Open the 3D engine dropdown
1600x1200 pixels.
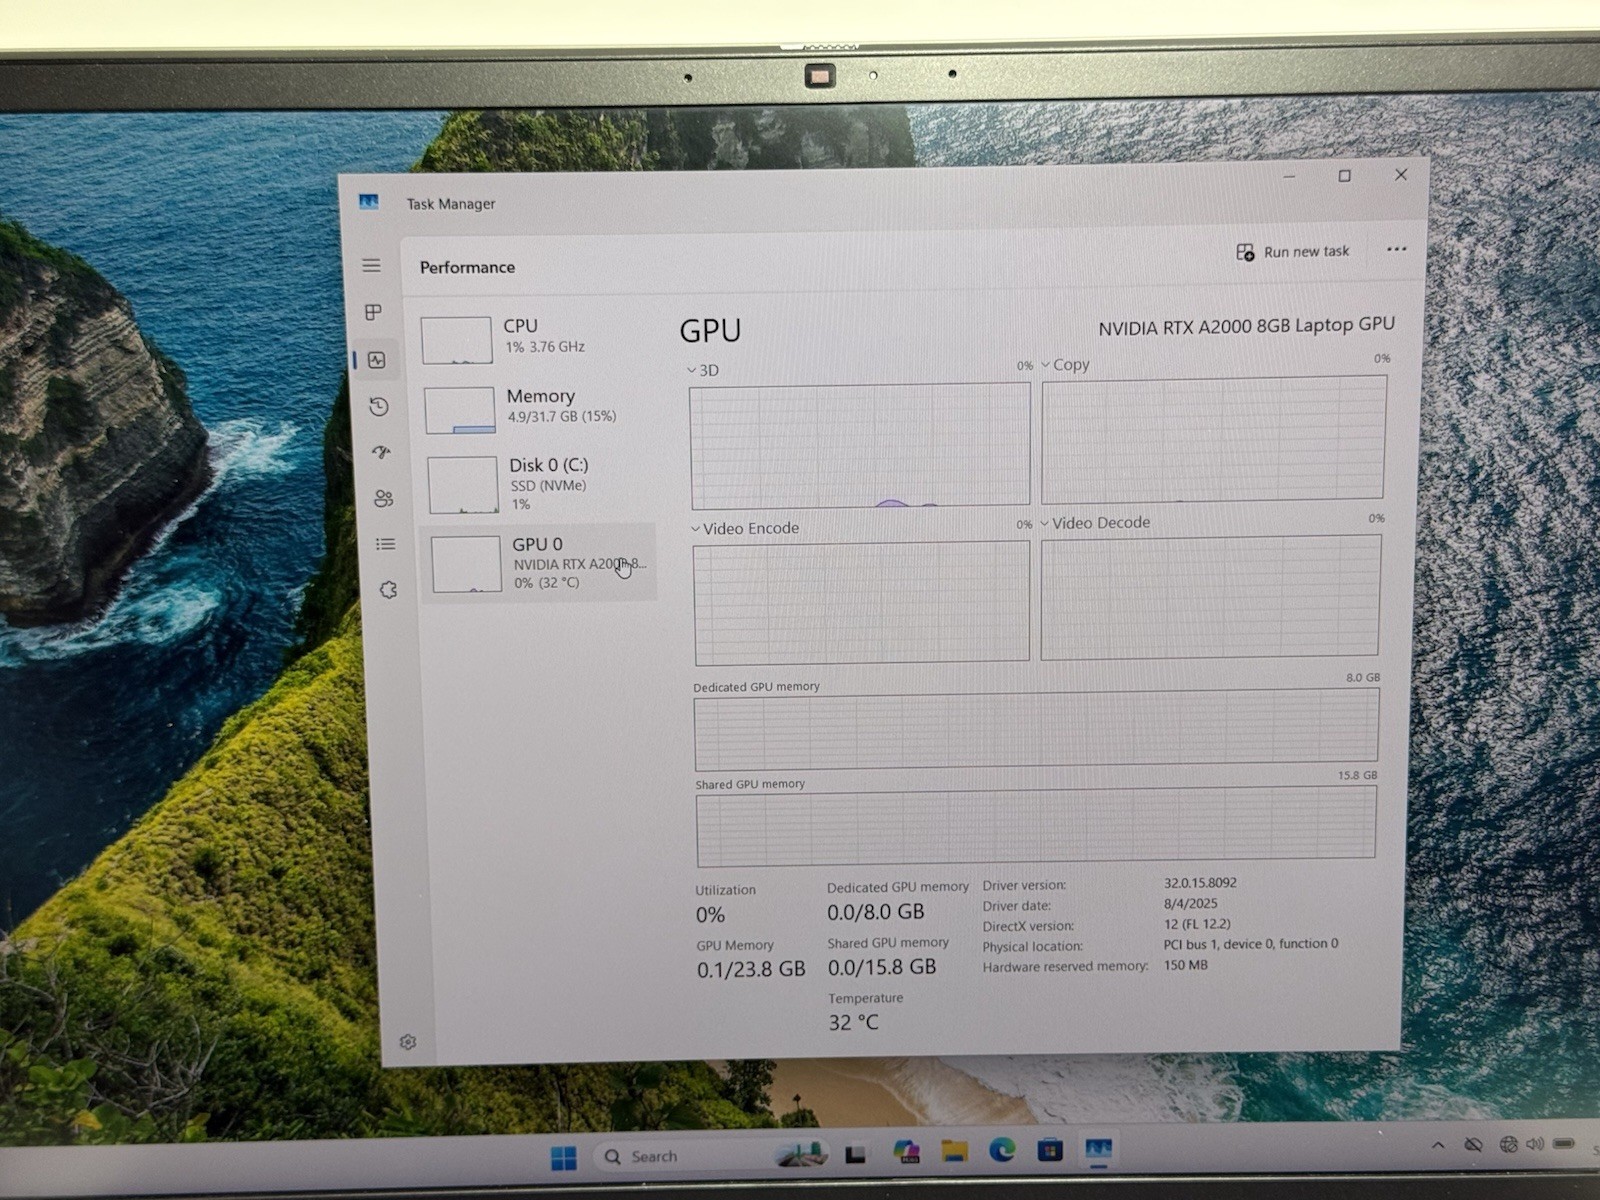(703, 370)
